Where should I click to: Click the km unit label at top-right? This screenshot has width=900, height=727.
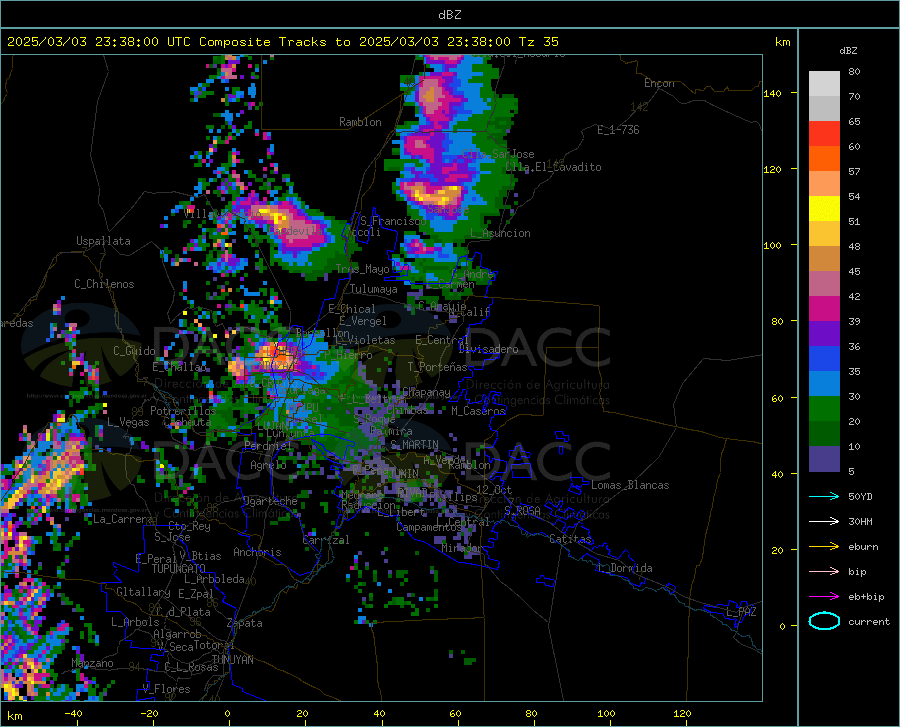click(x=782, y=42)
